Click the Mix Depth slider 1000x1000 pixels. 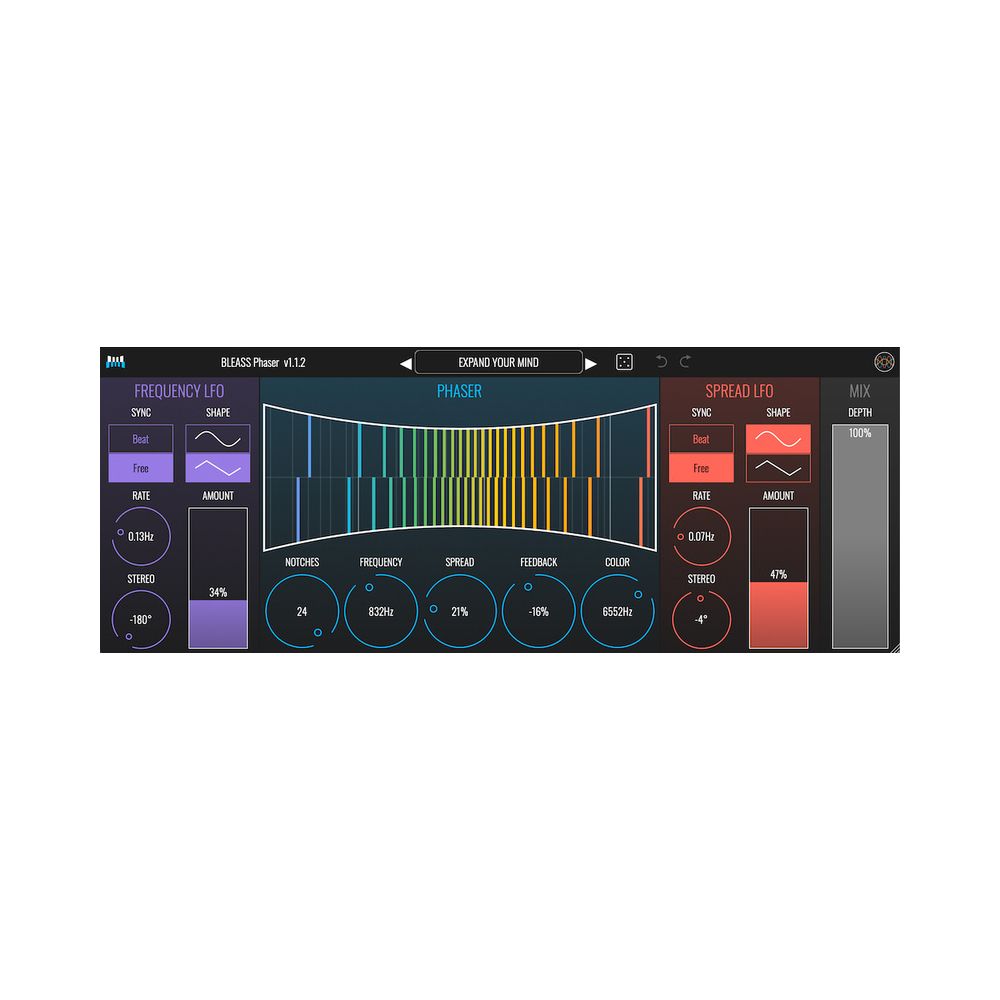click(x=860, y=536)
